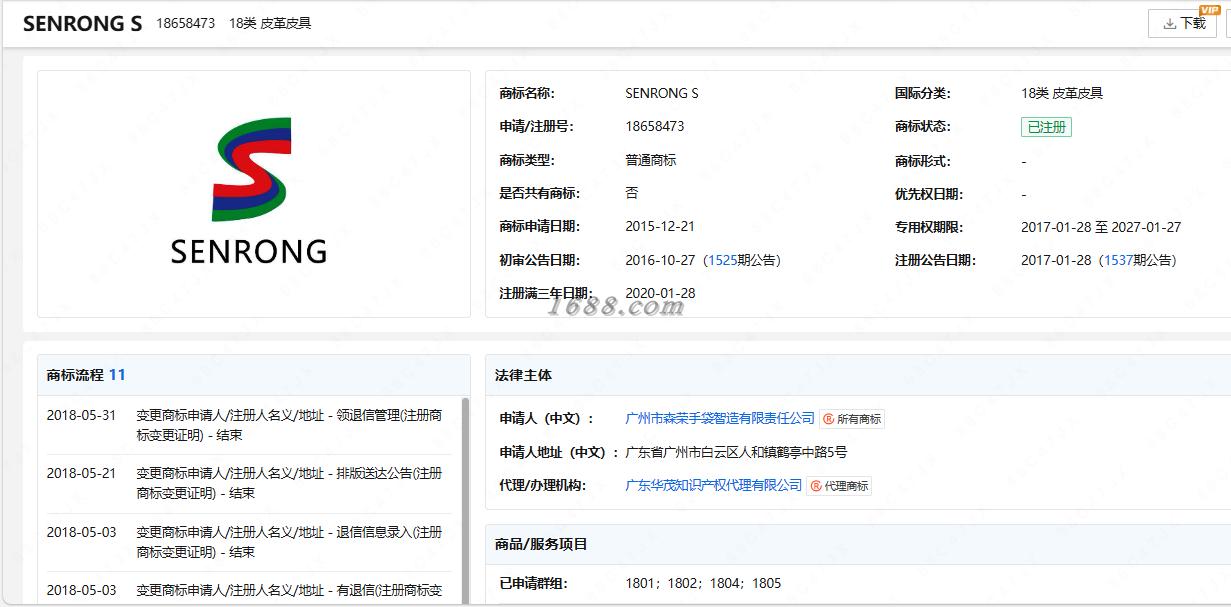This screenshot has height=607, width=1231.
Task: Click the SENRONG trademark logo image
Action: [x=249, y=192]
